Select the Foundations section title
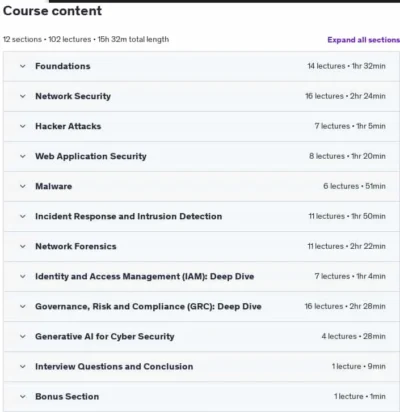 [63, 66]
